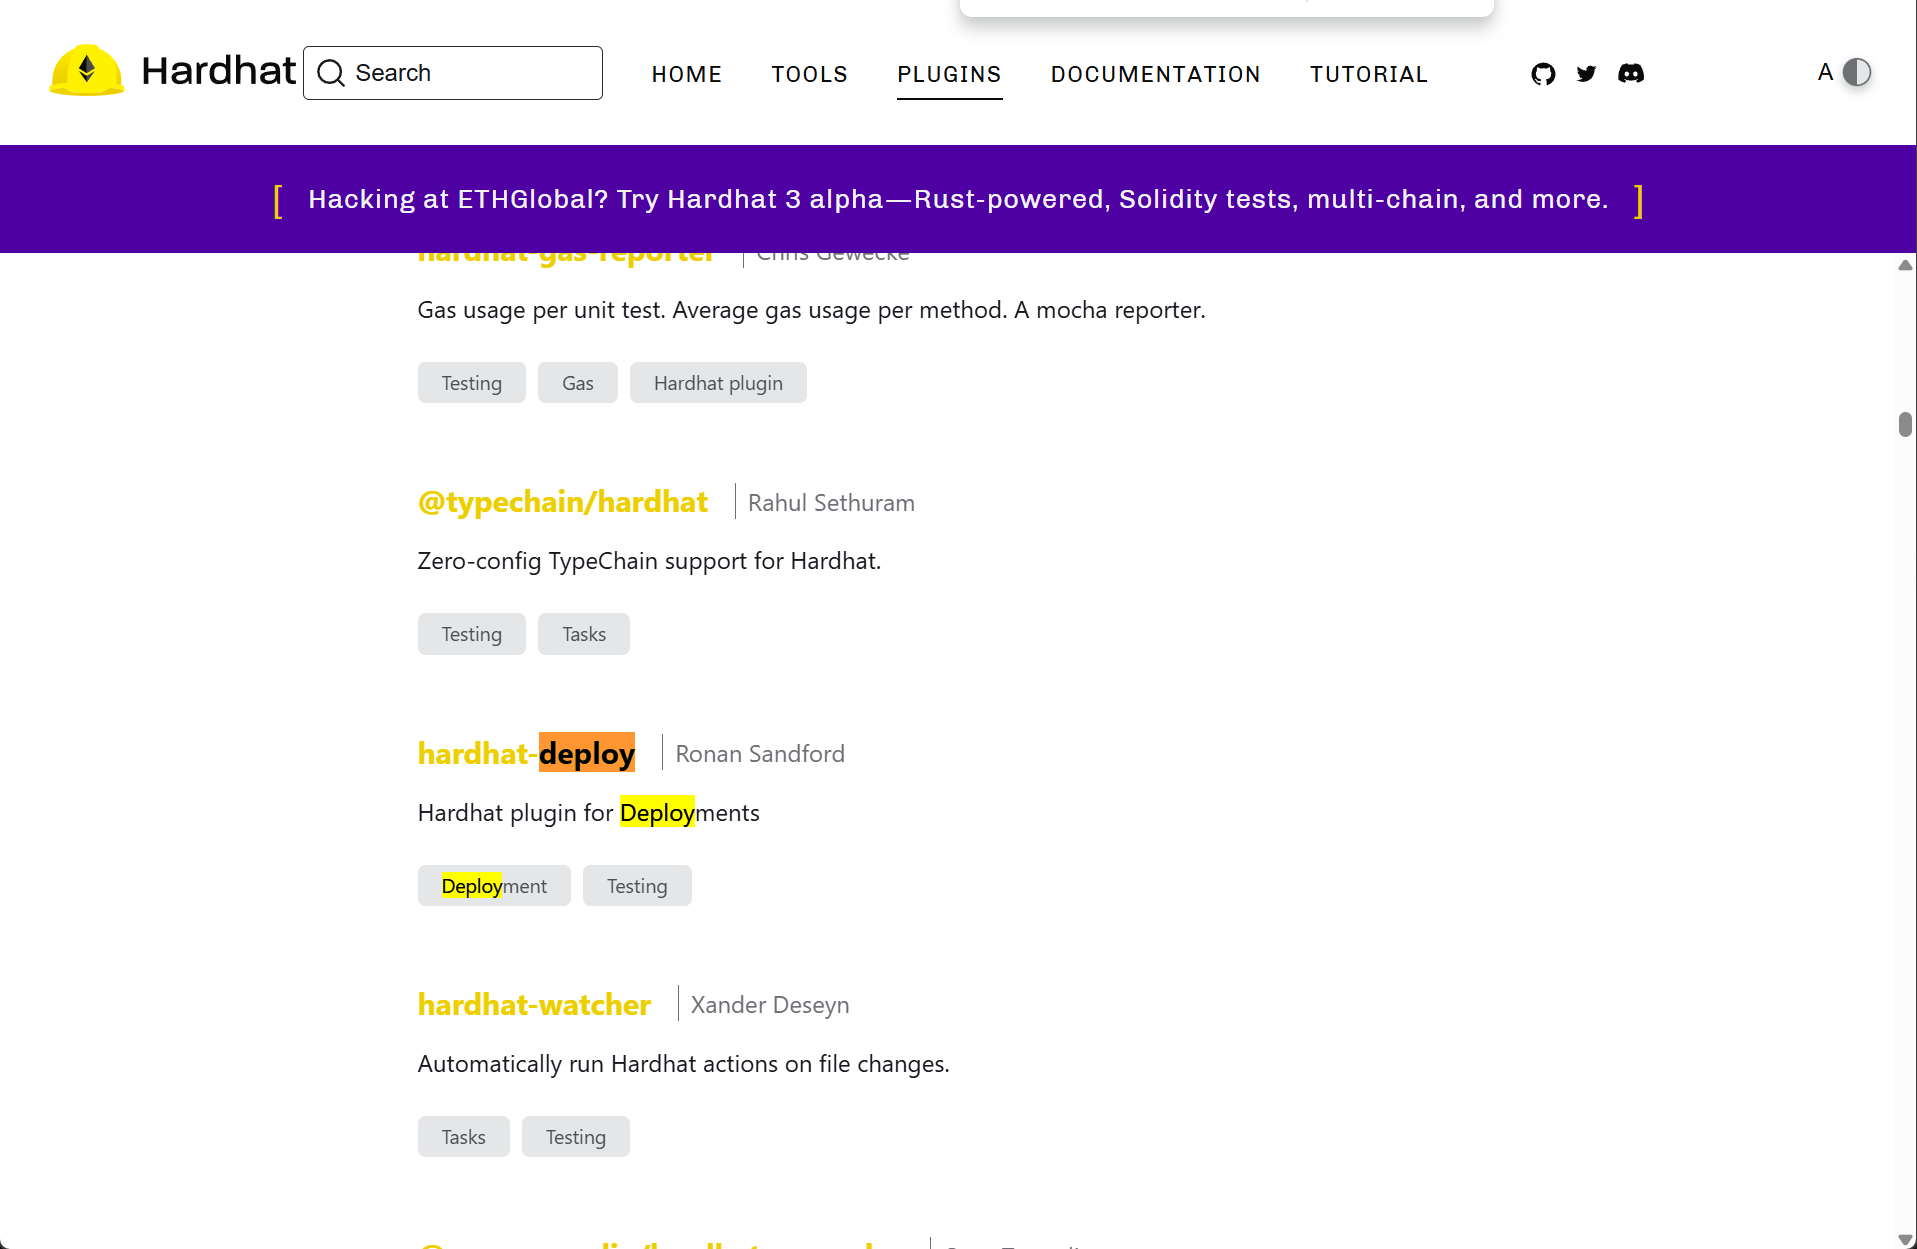Click the Hardhat wordmark text
Screen dimensions: 1917x1249
pyautogui.click(x=218, y=71)
